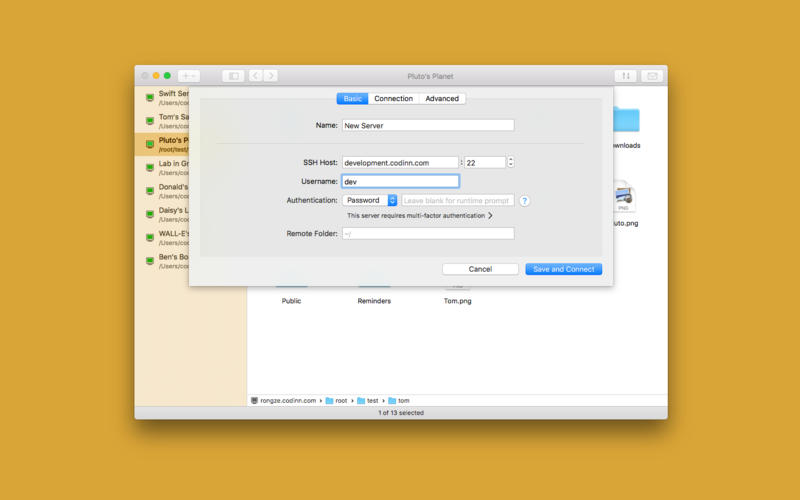Click the Remote Folder input field
The width and height of the screenshot is (800, 500).
point(427,233)
